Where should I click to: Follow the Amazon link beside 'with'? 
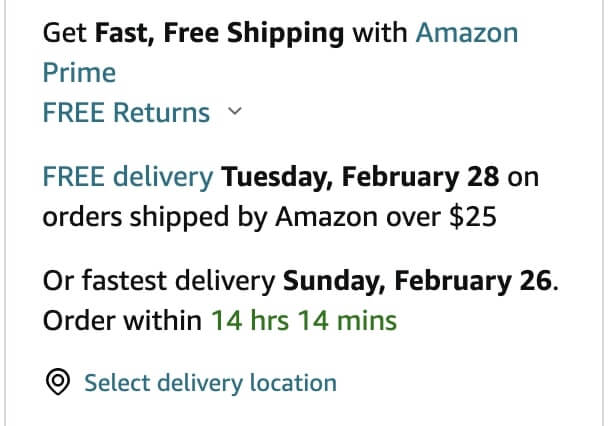(x=467, y=33)
